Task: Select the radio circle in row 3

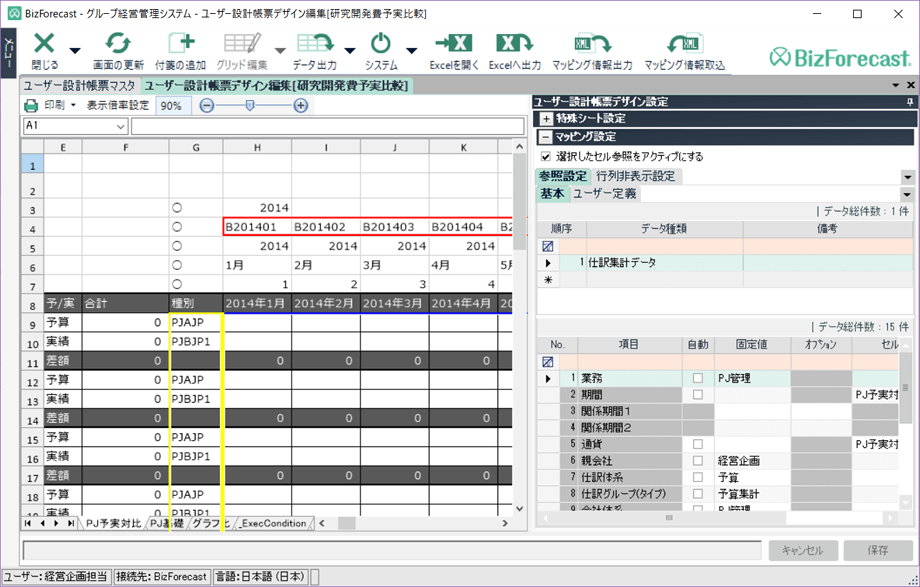Action: 177,207
